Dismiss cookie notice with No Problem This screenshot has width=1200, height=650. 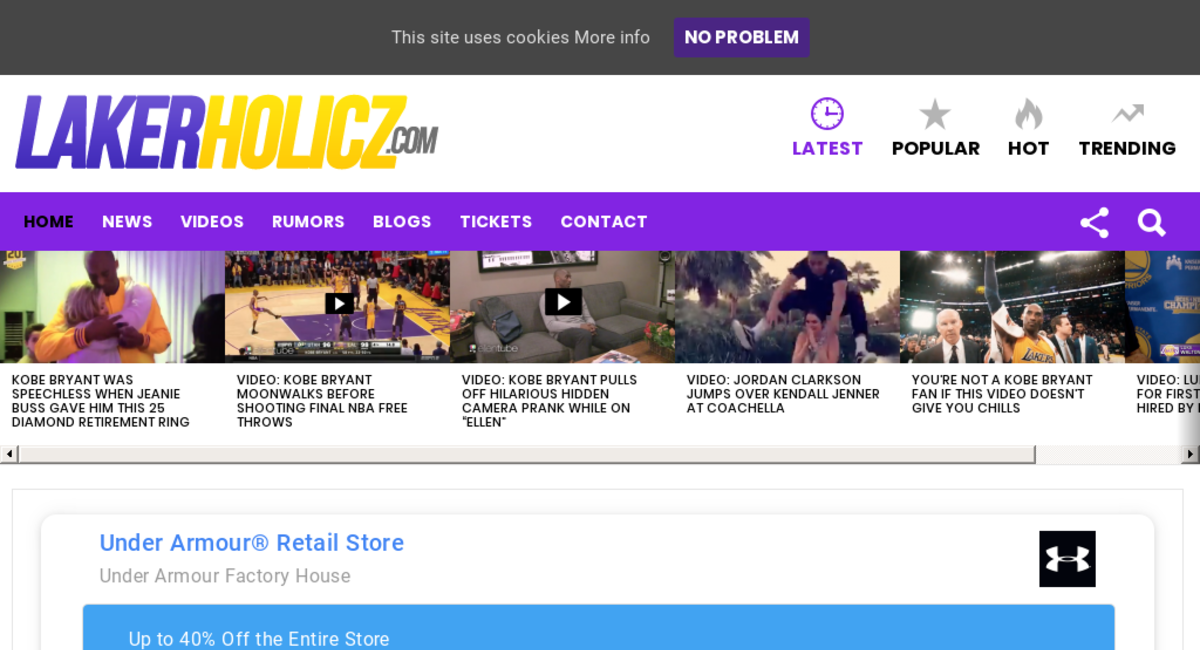741,37
